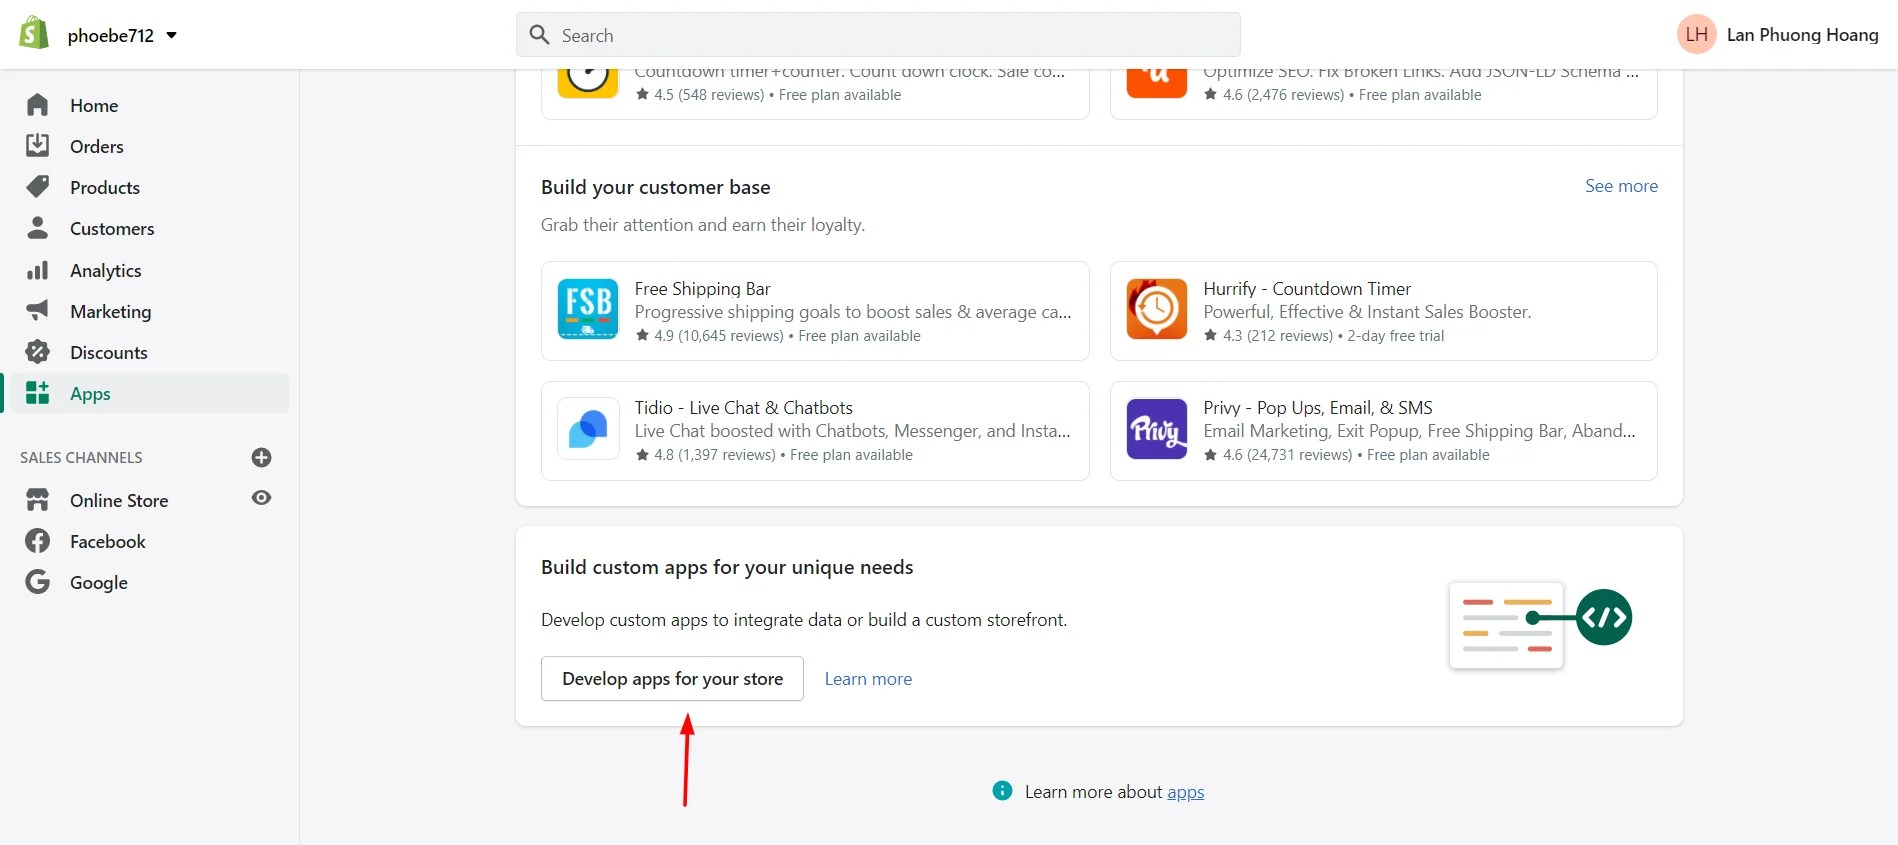Open the LH account avatar menu

point(1696,34)
